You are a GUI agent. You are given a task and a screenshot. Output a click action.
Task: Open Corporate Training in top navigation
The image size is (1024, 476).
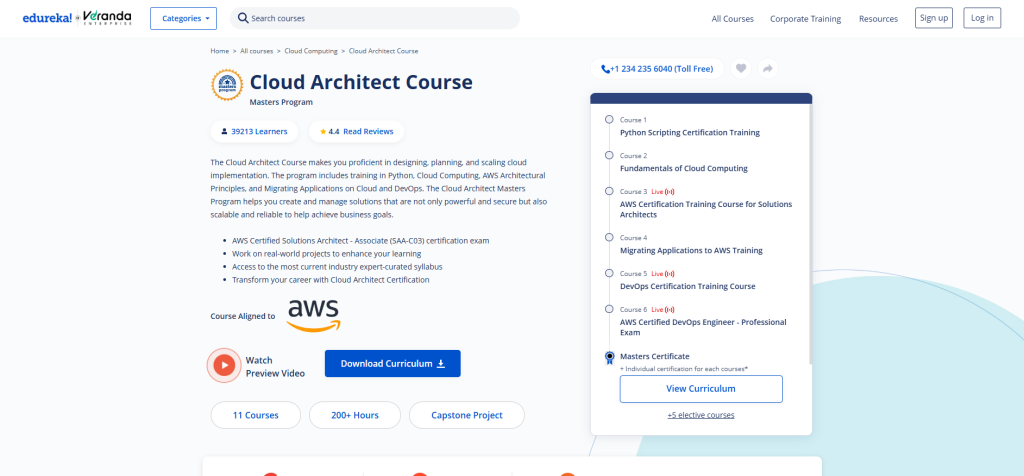click(x=805, y=19)
